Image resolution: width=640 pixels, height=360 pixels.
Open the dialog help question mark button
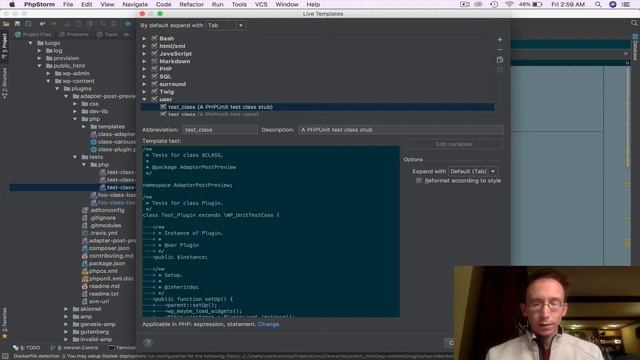pyautogui.click(x=148, y=343)
